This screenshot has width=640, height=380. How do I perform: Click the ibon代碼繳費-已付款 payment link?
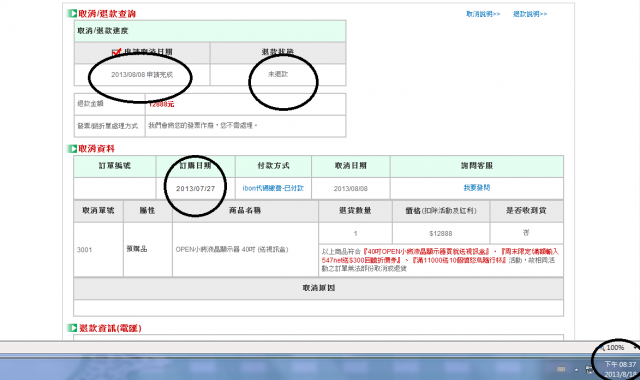click(x=273, y=188)
